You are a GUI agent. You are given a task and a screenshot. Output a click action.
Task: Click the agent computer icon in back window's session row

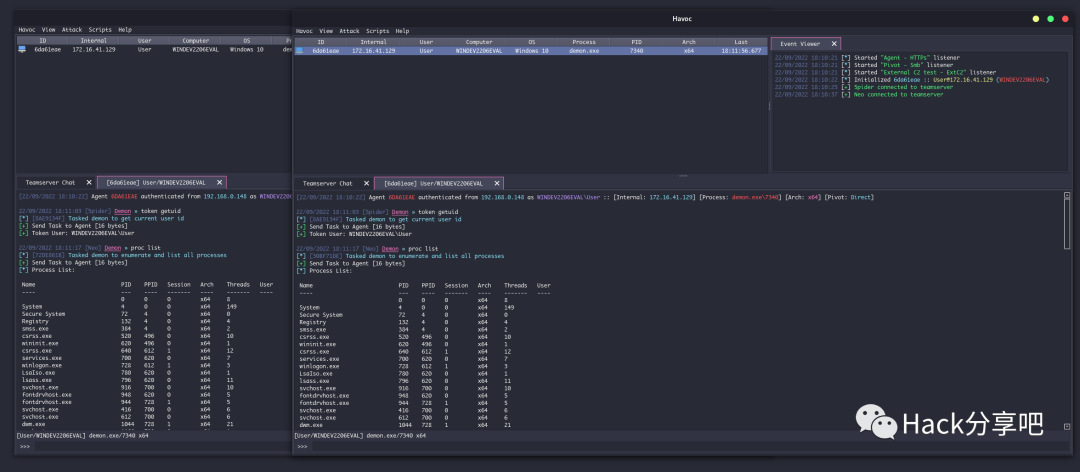click(22, 50)
